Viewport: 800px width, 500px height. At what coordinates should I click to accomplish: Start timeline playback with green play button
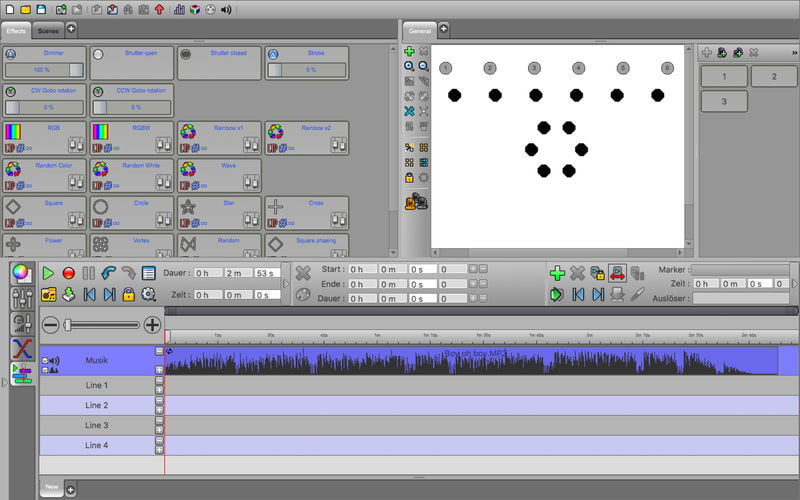(48, 273)
